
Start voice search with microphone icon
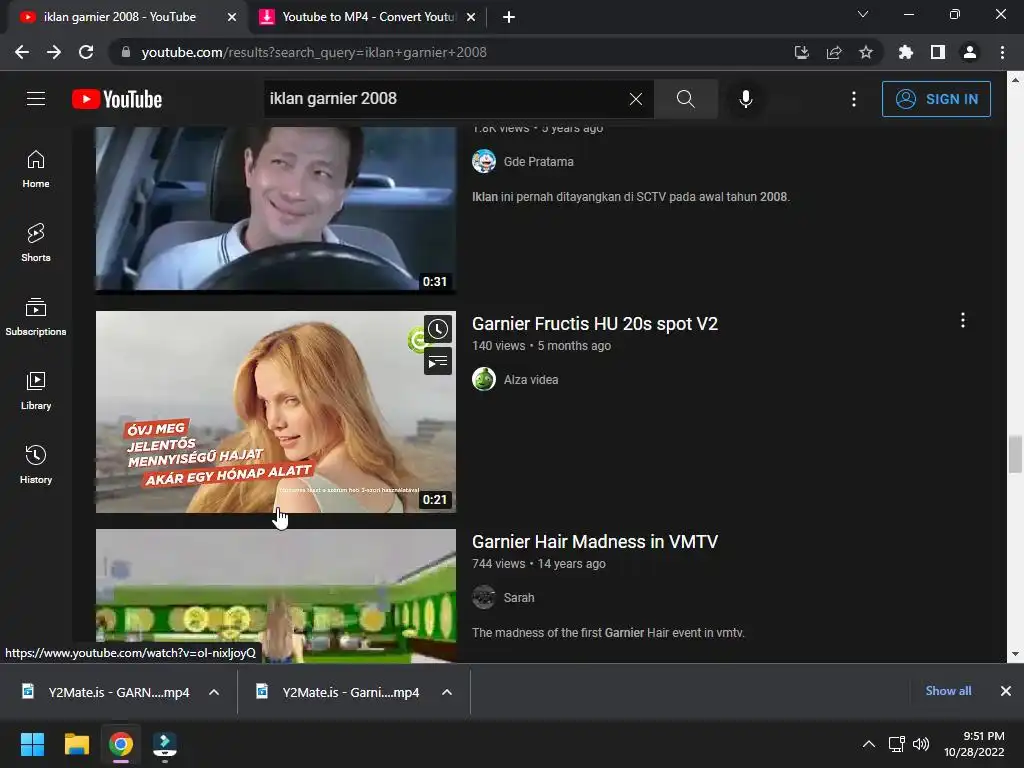[746, 99]
